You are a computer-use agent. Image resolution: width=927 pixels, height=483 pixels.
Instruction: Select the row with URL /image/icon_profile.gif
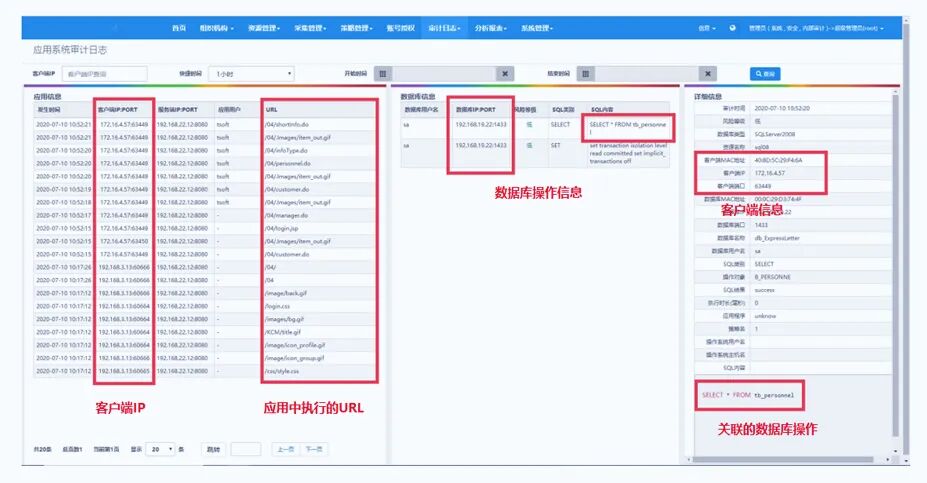205,345
